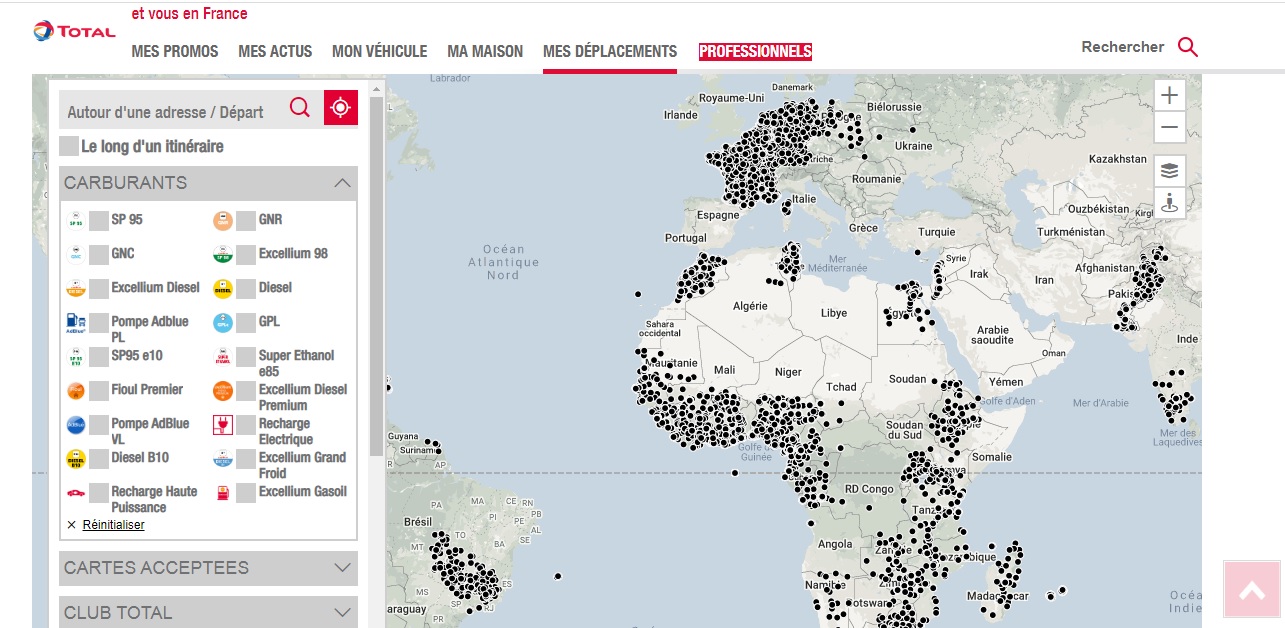Image resolution: width=1285 pixels, height=628 pixels.
Task: Open the MA MAISON menu
Action: 485,52
